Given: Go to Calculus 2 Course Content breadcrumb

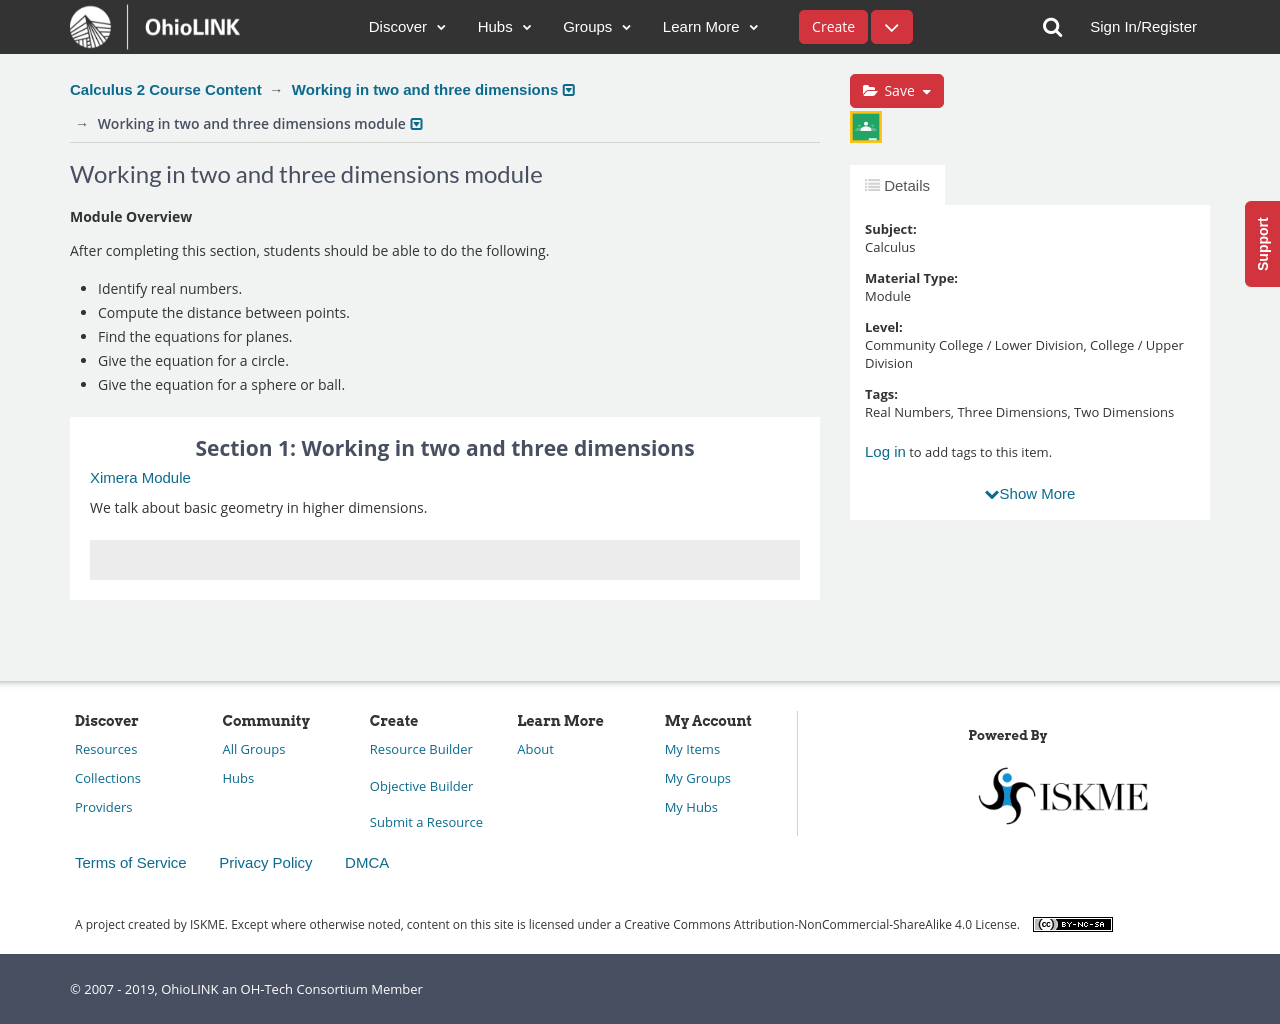Looking at the screenshot, I should coord(166,90).
